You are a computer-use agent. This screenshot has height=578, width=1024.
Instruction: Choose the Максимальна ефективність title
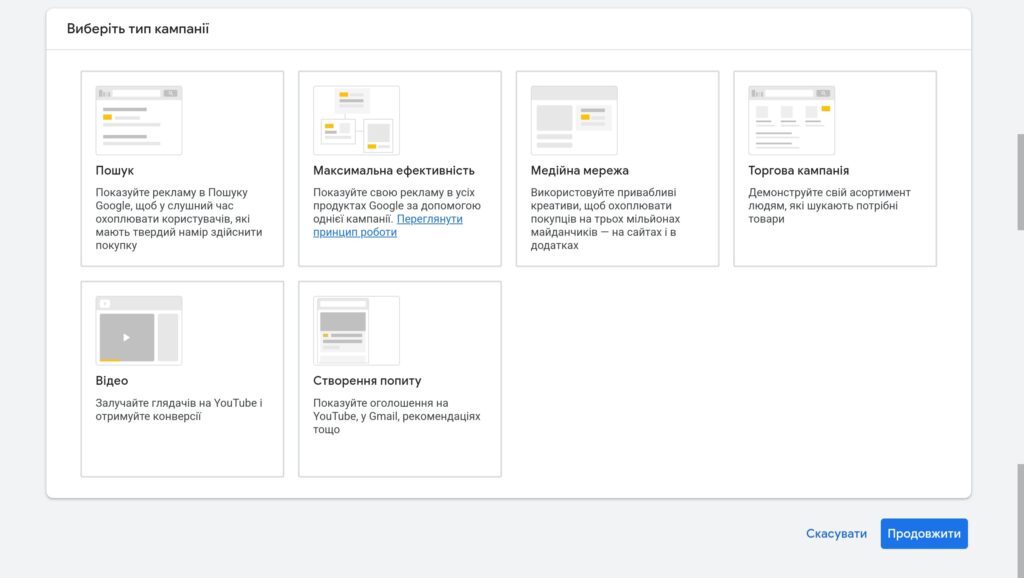pyautogui.click(x=393, y=171)
